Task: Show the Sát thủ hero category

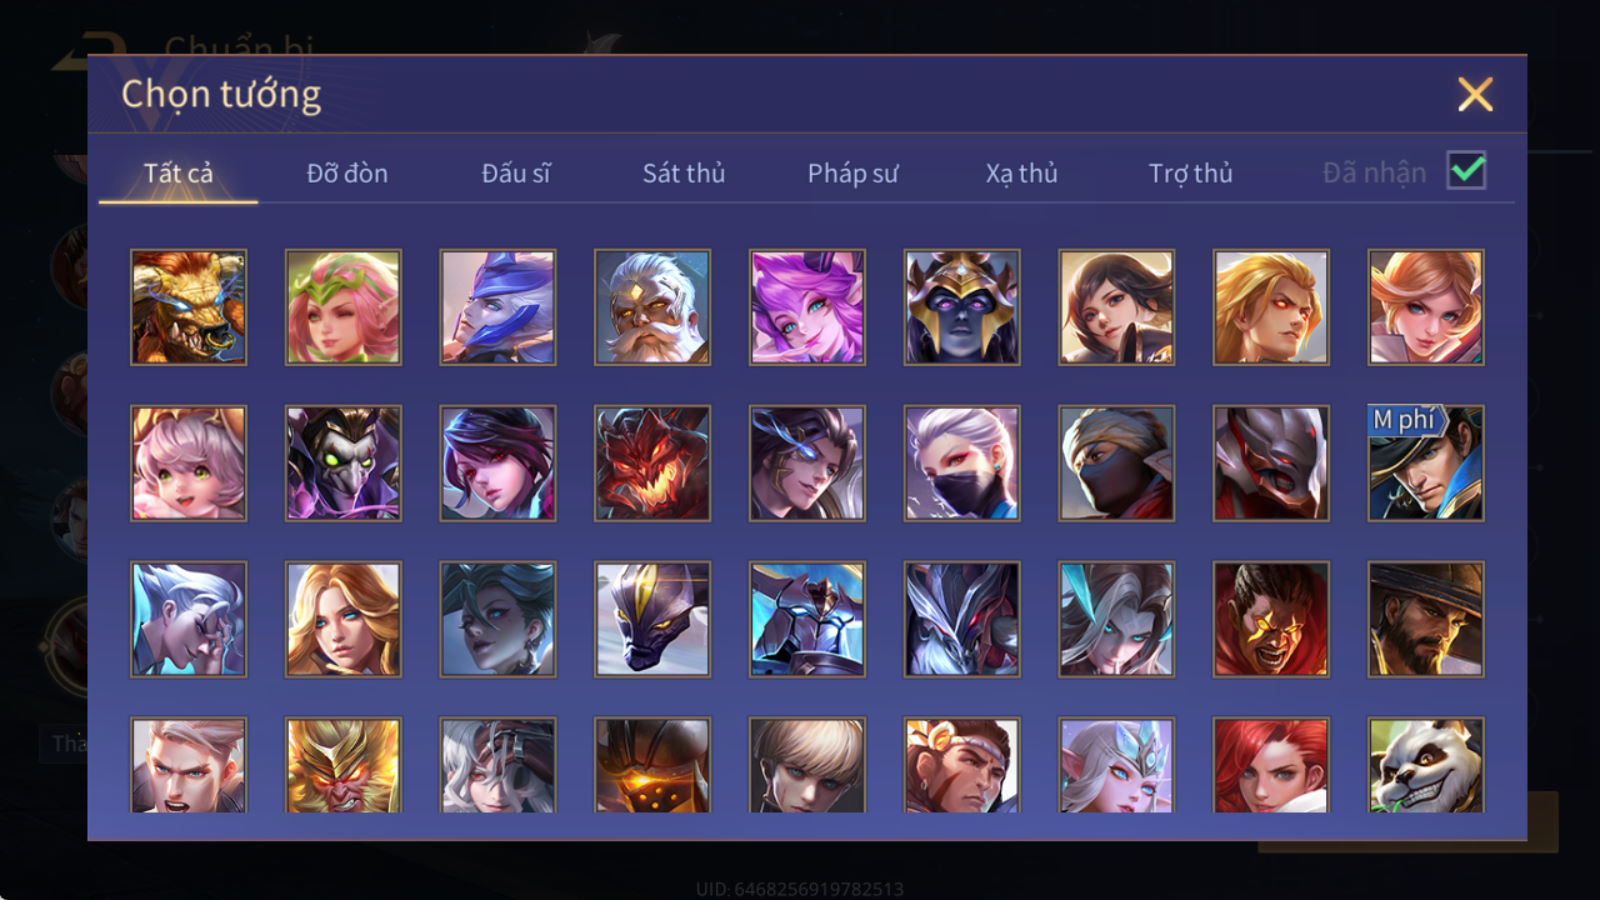Action: coord(684,173)
